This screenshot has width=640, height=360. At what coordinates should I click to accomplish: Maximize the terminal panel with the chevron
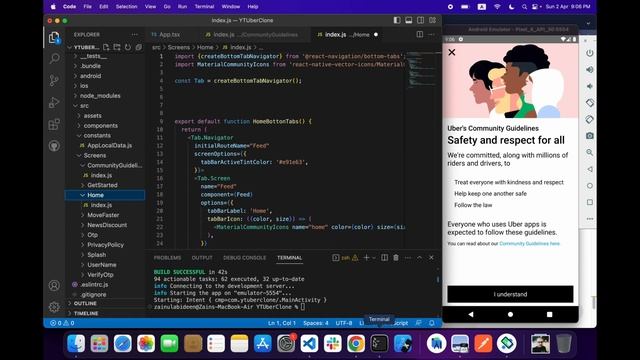click(419, 258)
